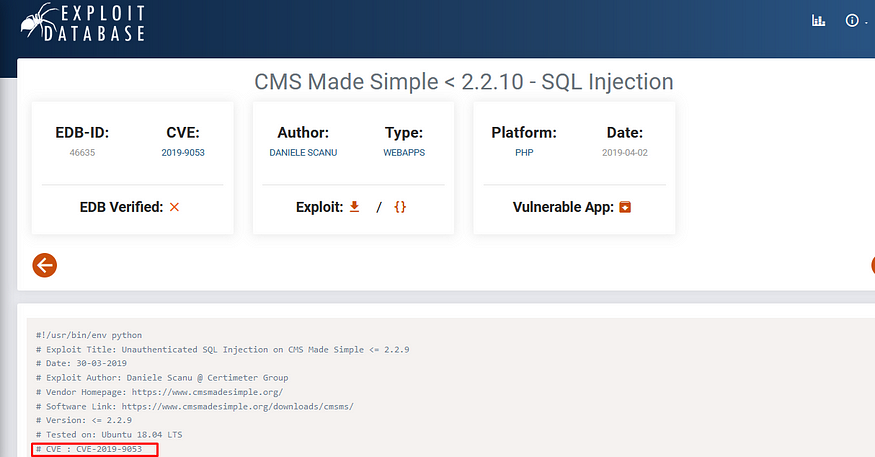Select EDB-ID value 46635
The width and height of the screenshot is (875, 457).
[x=82, y=152]
